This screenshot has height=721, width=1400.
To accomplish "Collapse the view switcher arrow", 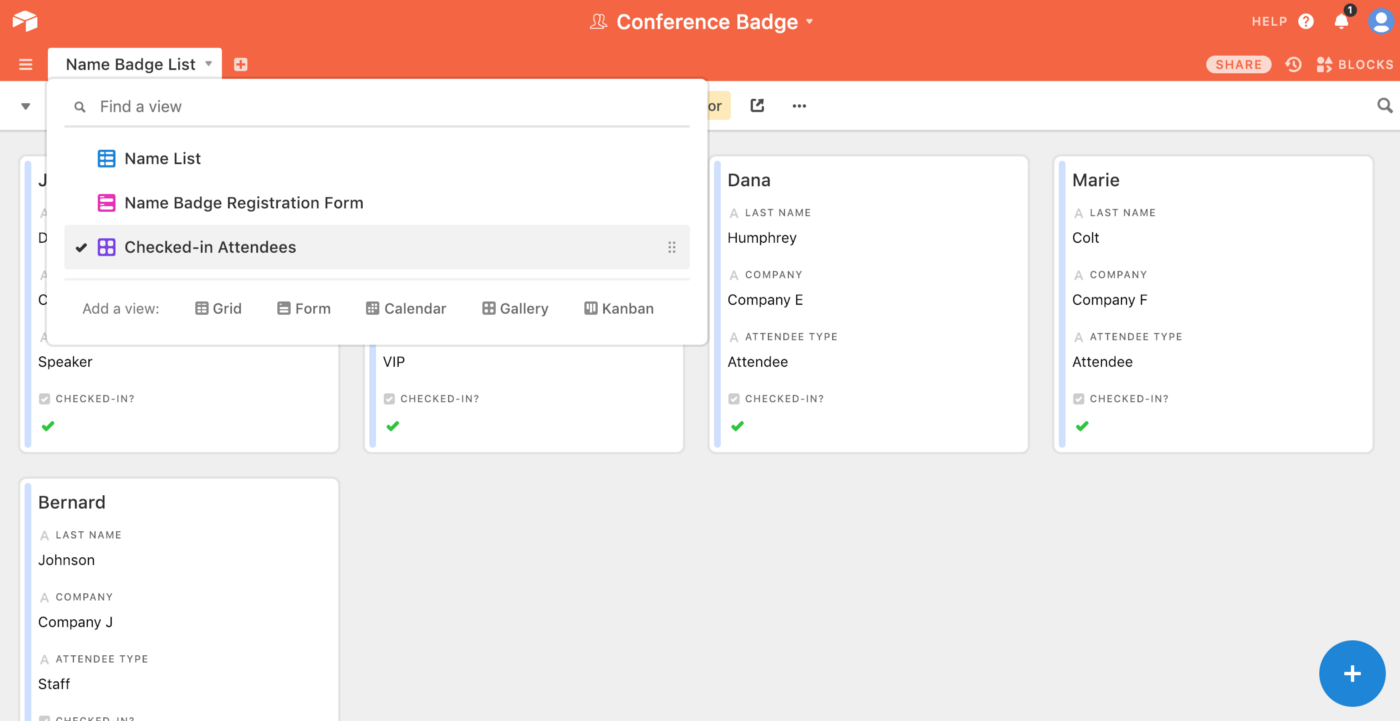I will tap(26, 106).
